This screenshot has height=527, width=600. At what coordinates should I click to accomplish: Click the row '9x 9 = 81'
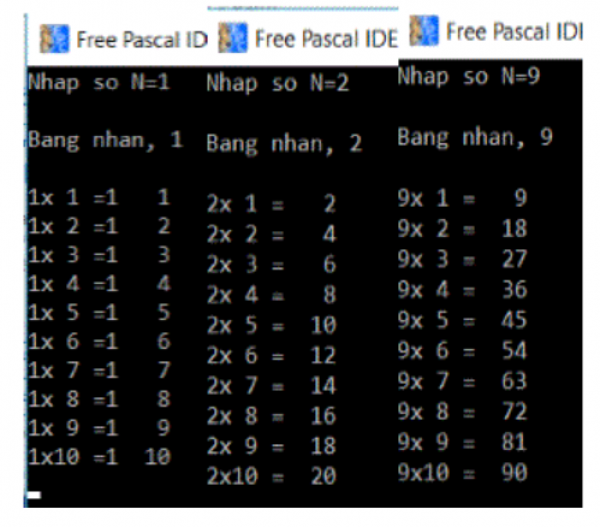[x=463, y=442]
